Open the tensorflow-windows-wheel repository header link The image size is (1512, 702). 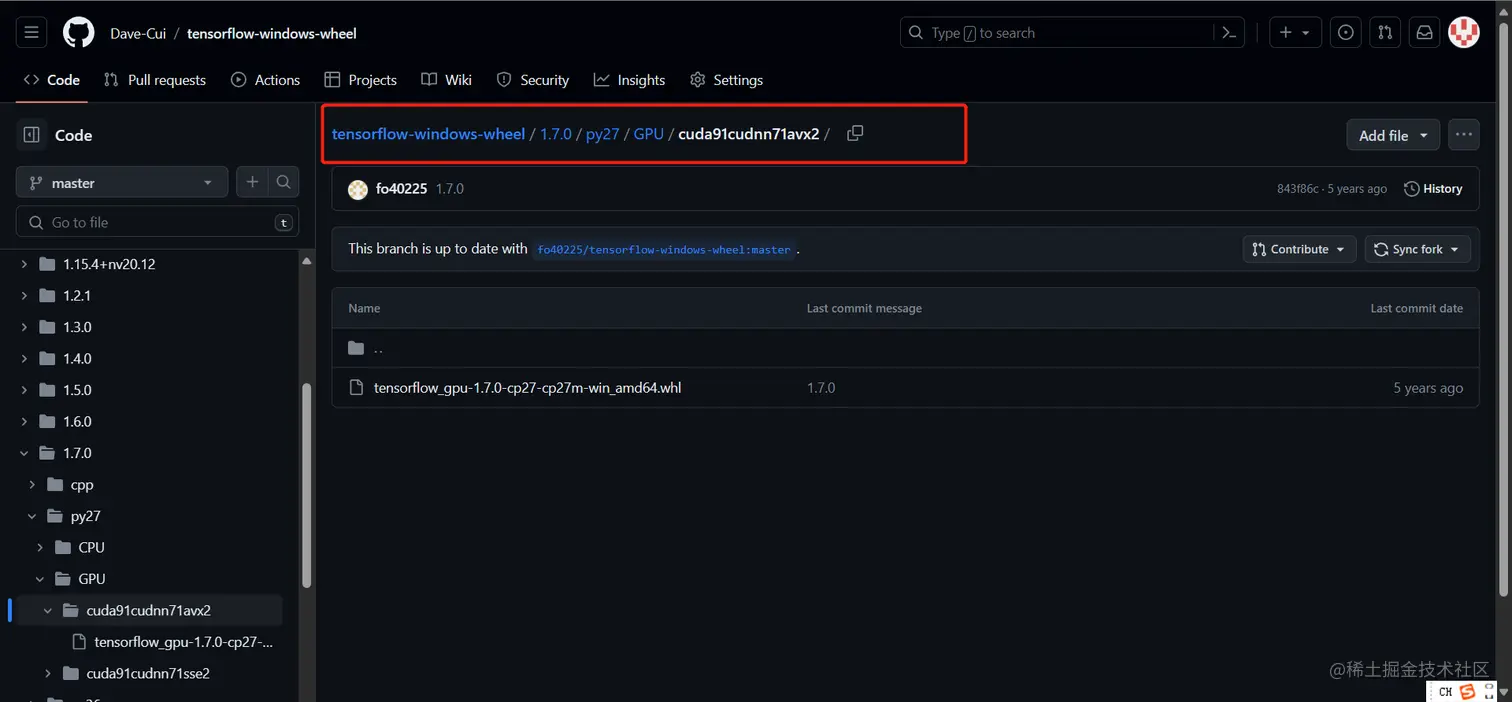pyautogui.click(x=272, y=33)
